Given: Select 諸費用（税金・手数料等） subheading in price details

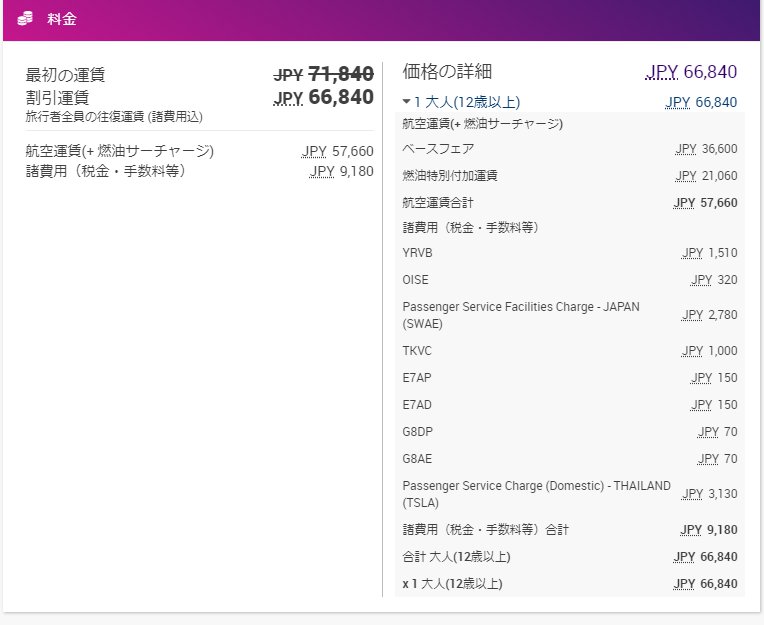Looking at the screenshot, I should [x=471, y=227].
